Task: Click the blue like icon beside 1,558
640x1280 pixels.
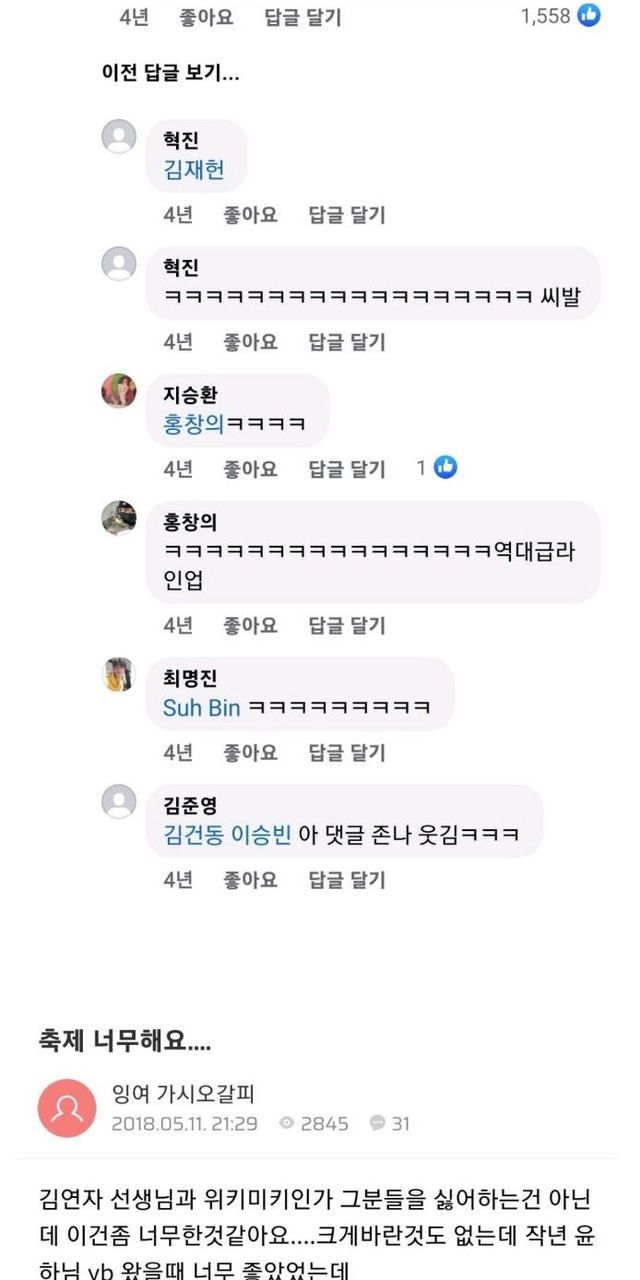Action: pos(590,16)
